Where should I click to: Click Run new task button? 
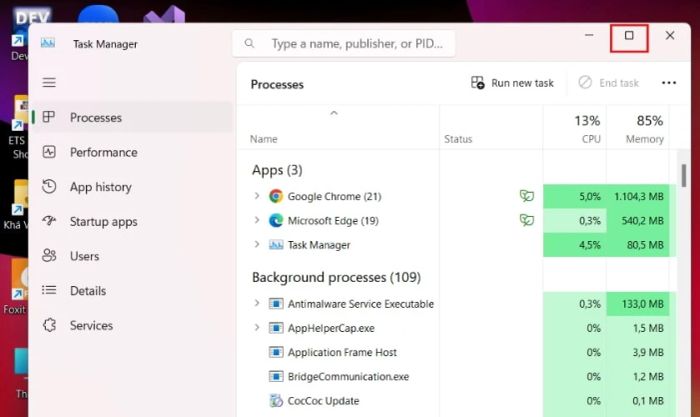coord(512,83)
